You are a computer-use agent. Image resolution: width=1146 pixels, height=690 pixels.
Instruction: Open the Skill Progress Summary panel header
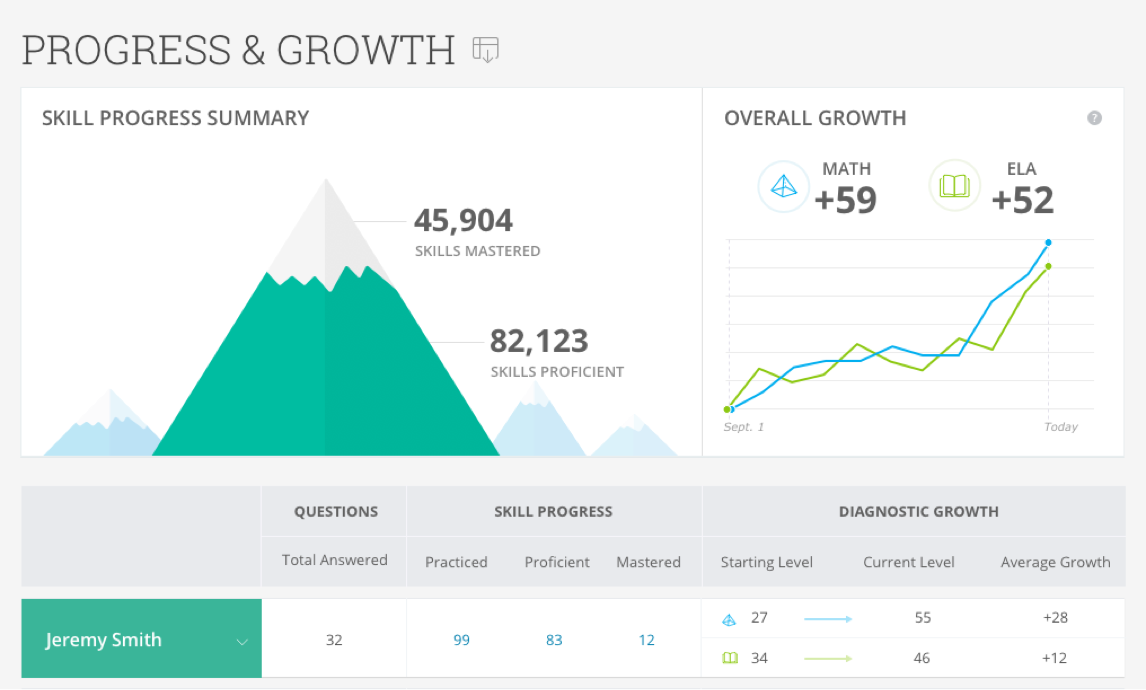tap(174, 118)
